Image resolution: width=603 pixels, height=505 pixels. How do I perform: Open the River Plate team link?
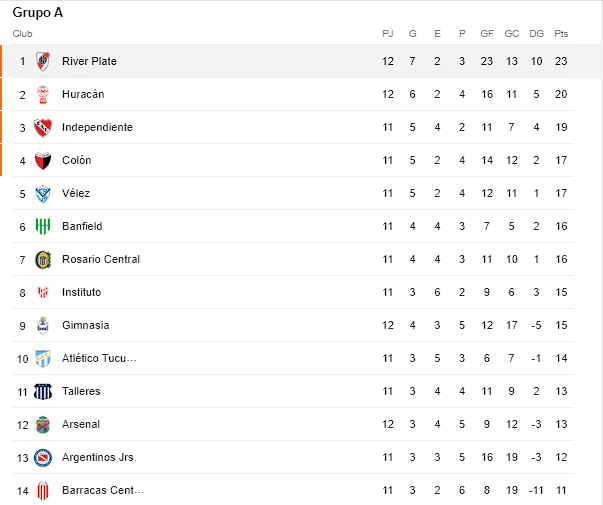[89, 61]
